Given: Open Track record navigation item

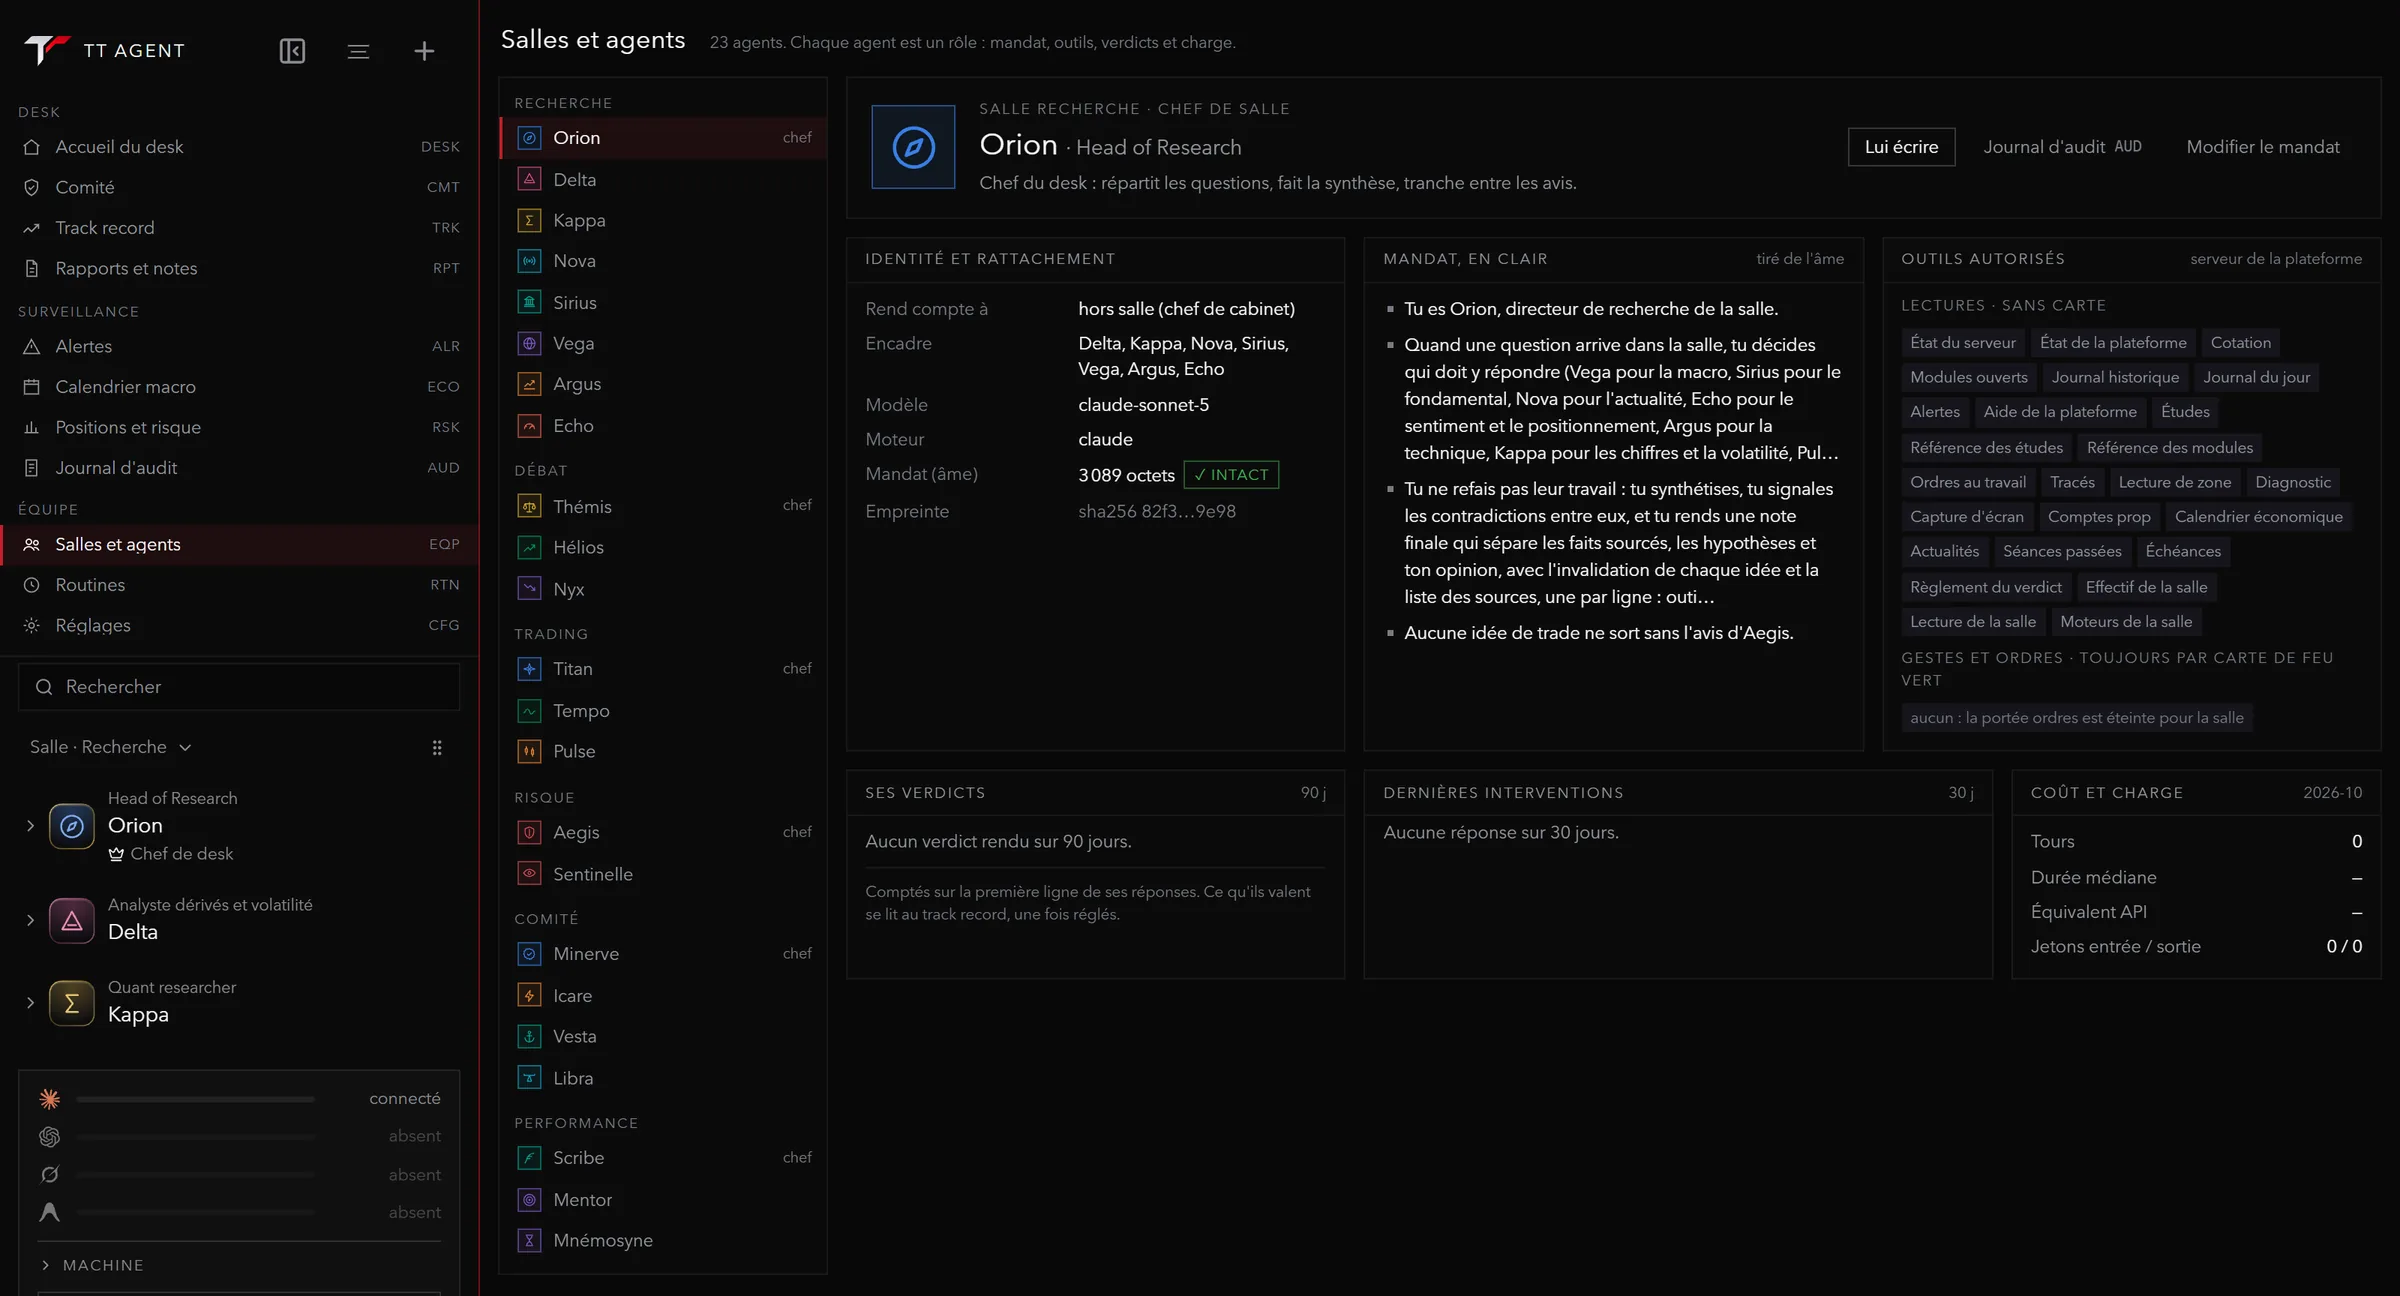Looking at the screenshot, I should click(239, 228).
